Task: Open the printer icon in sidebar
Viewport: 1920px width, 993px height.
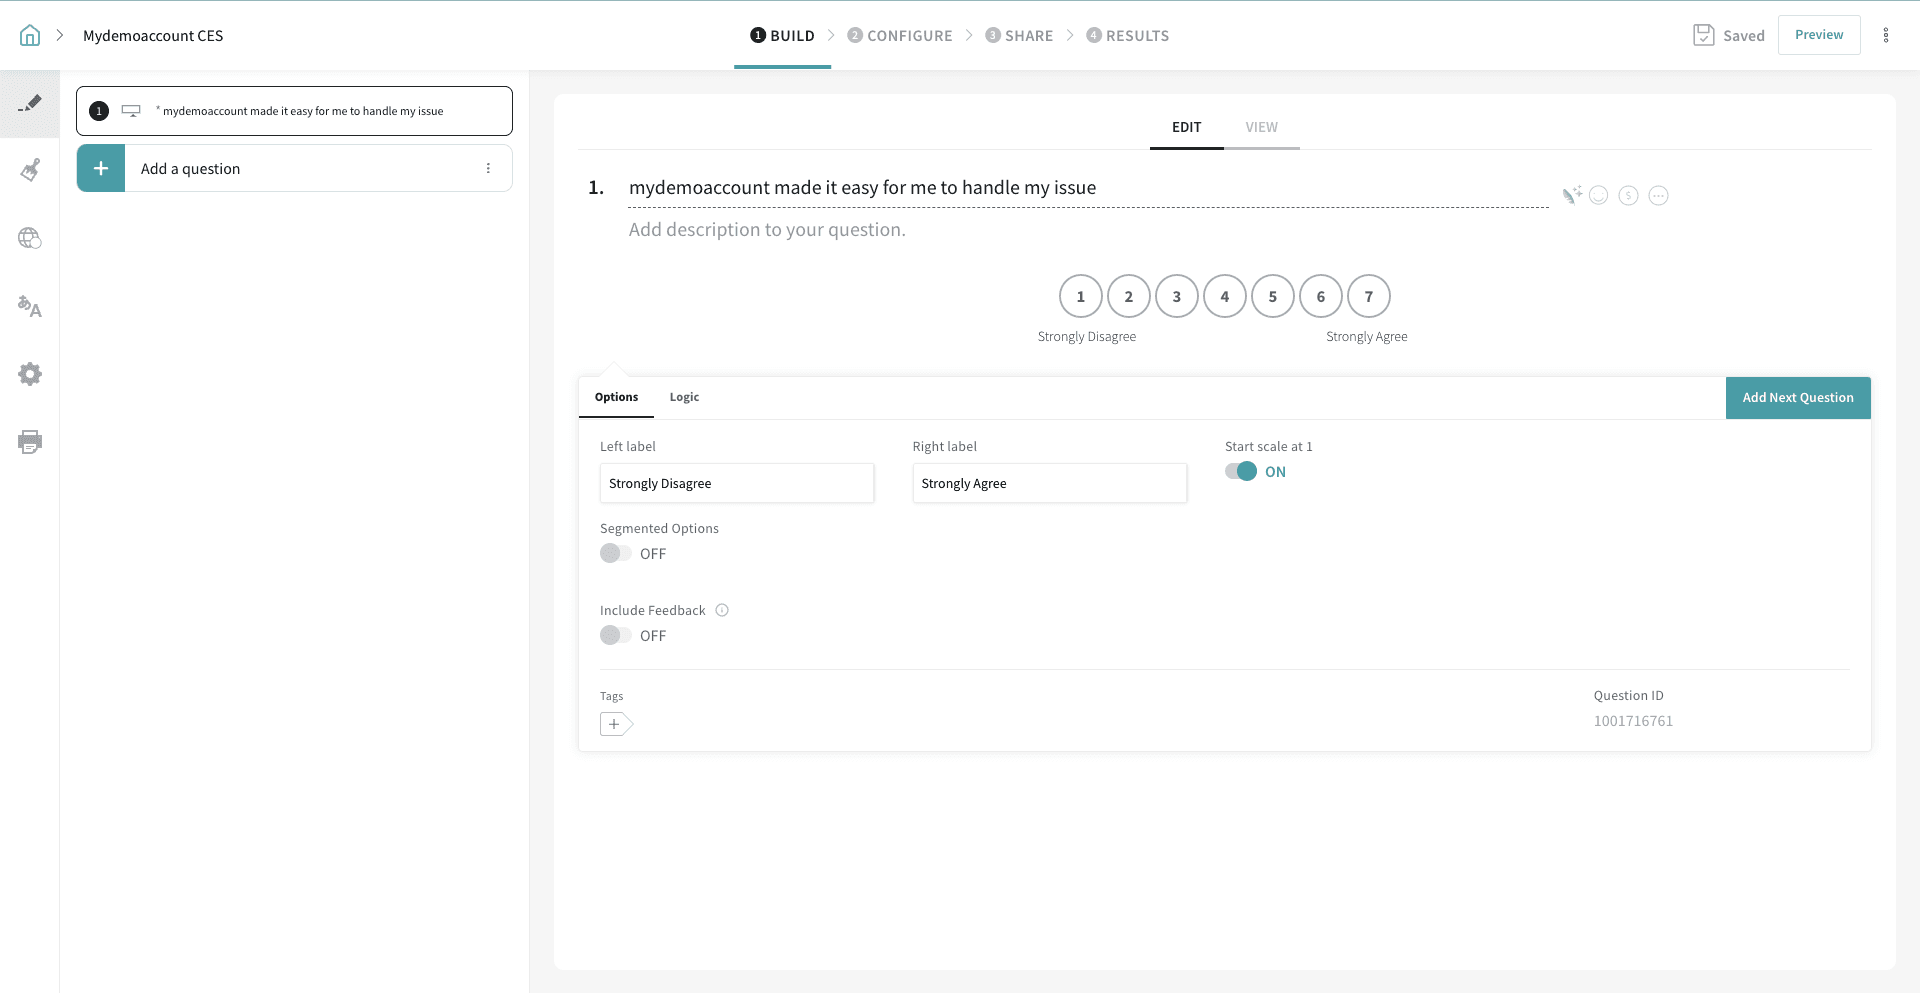Action: [x=30, y=442]
